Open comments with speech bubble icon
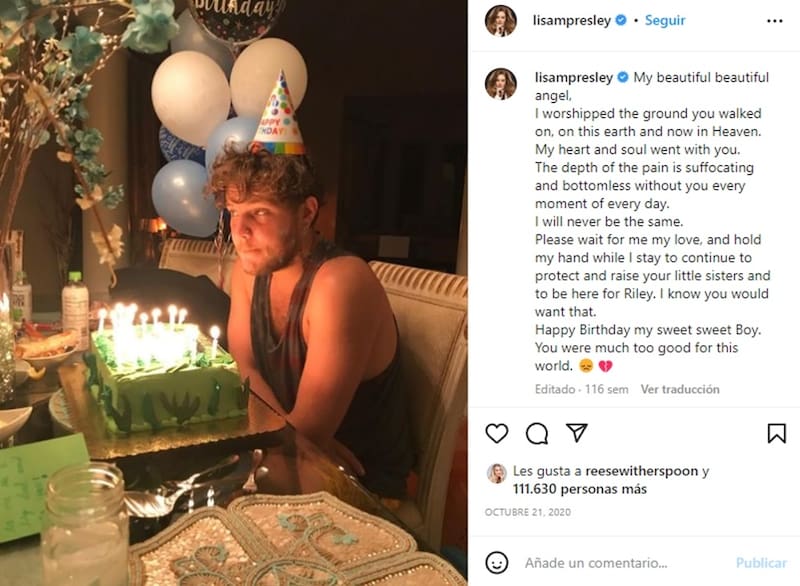 537,433
